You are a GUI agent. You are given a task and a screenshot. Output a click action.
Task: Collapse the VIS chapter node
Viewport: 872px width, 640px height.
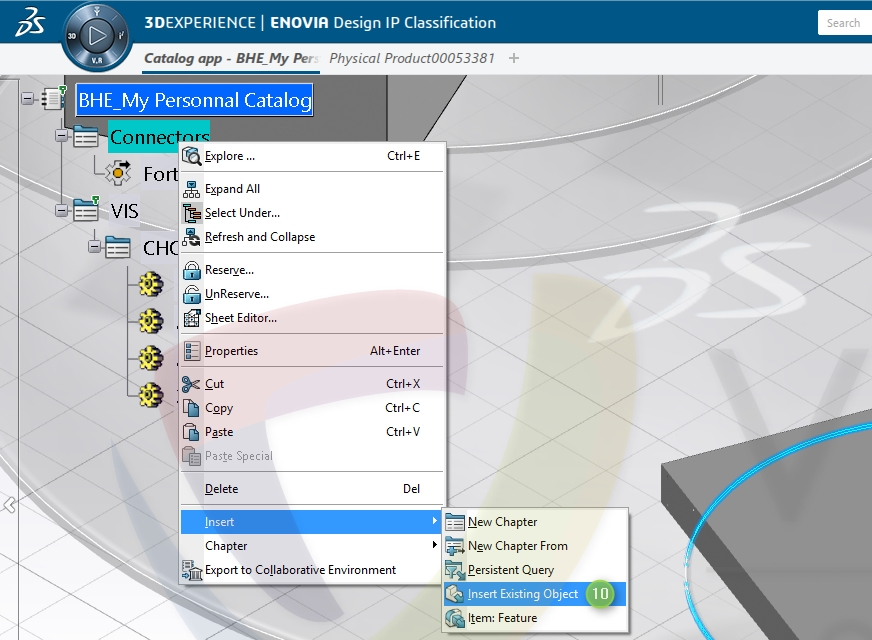tap(62, 210)
